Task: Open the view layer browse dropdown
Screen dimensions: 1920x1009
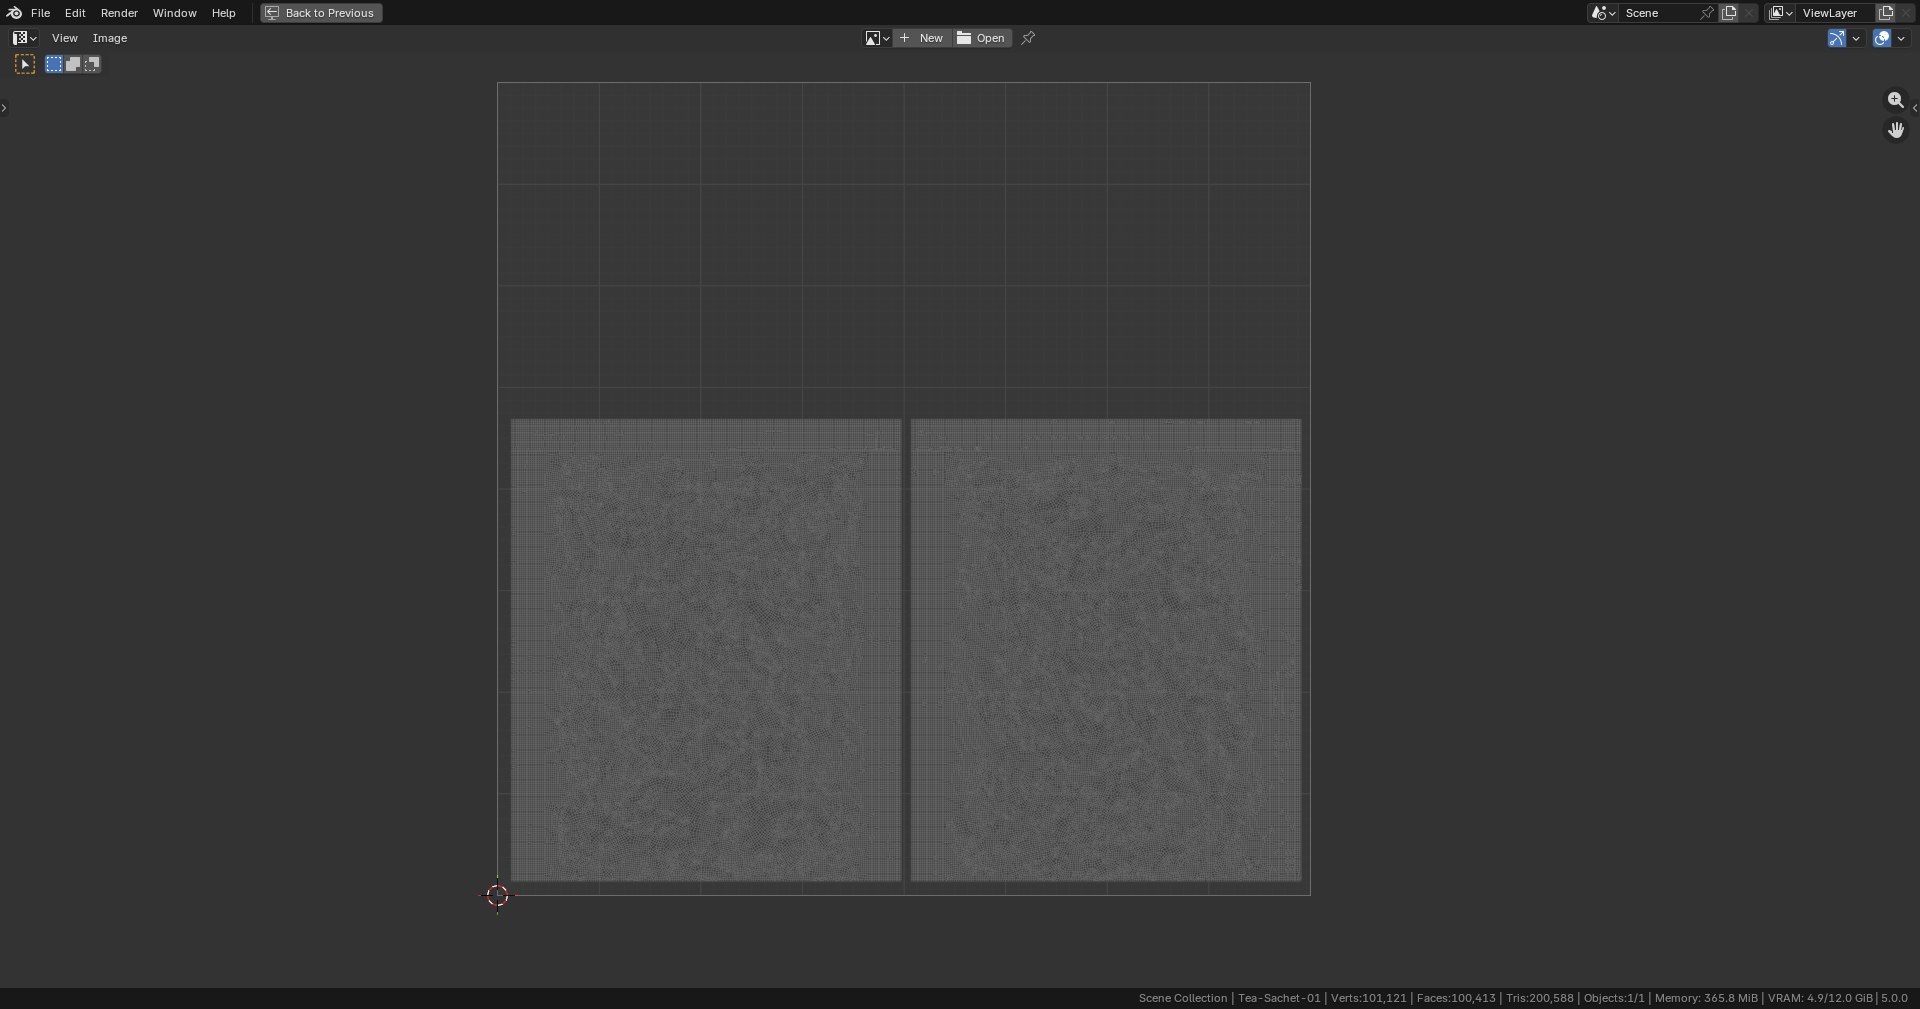Action: click(1781, 13)
